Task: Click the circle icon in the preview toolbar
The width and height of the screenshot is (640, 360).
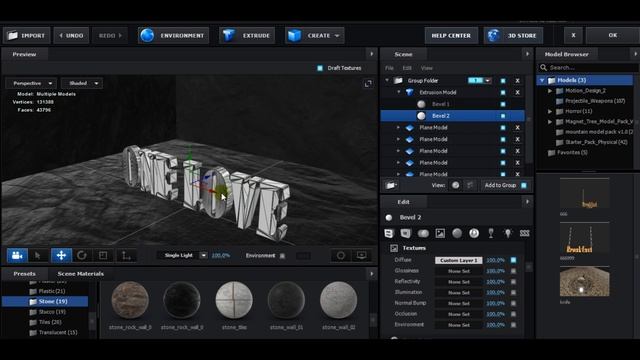Action: click(x=340, y=256)
